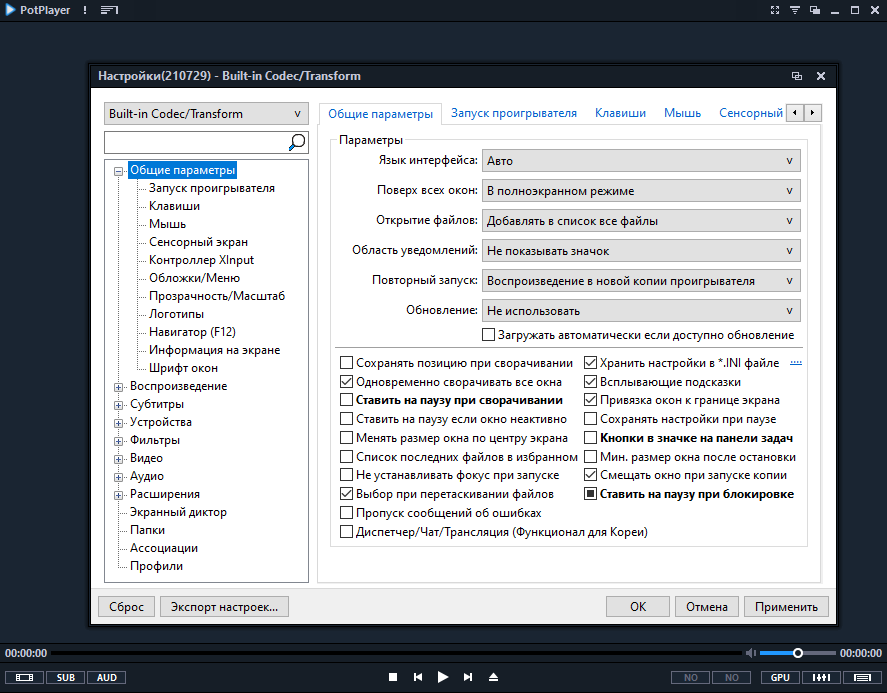
Task: Open the Обновление dropdown
Action: click(x=641, y=311)
